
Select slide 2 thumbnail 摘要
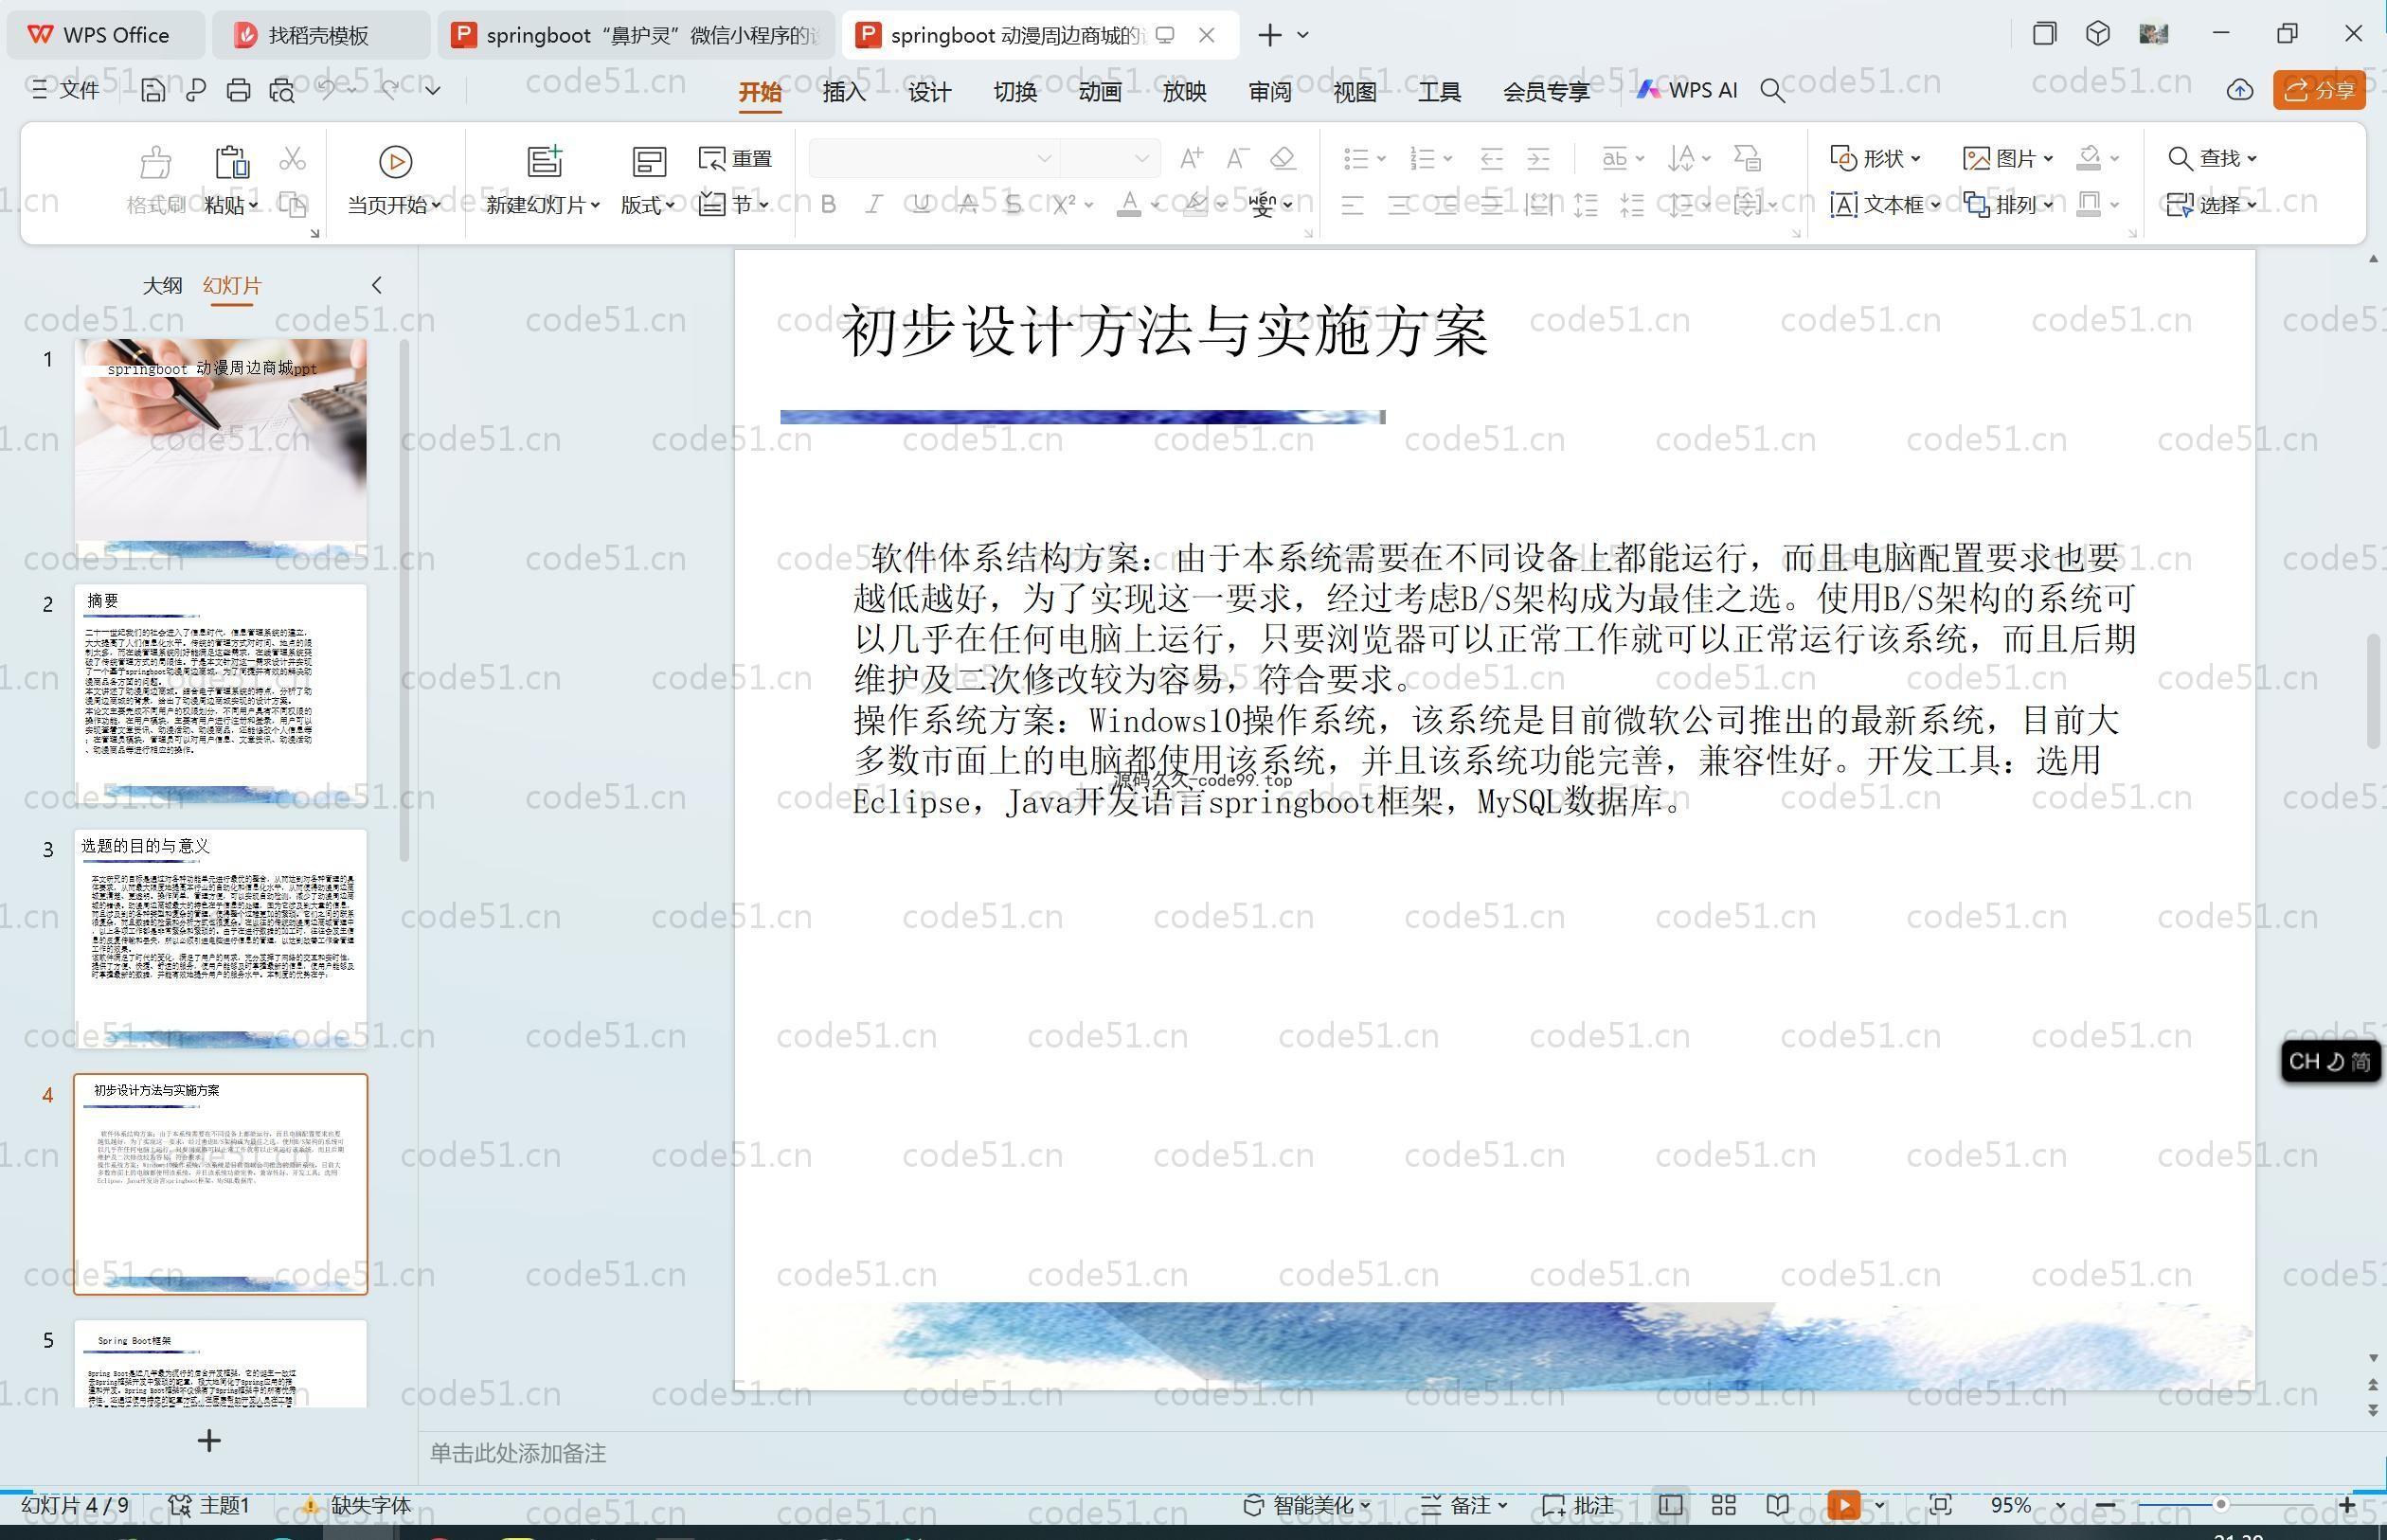(x=221, y=695)
